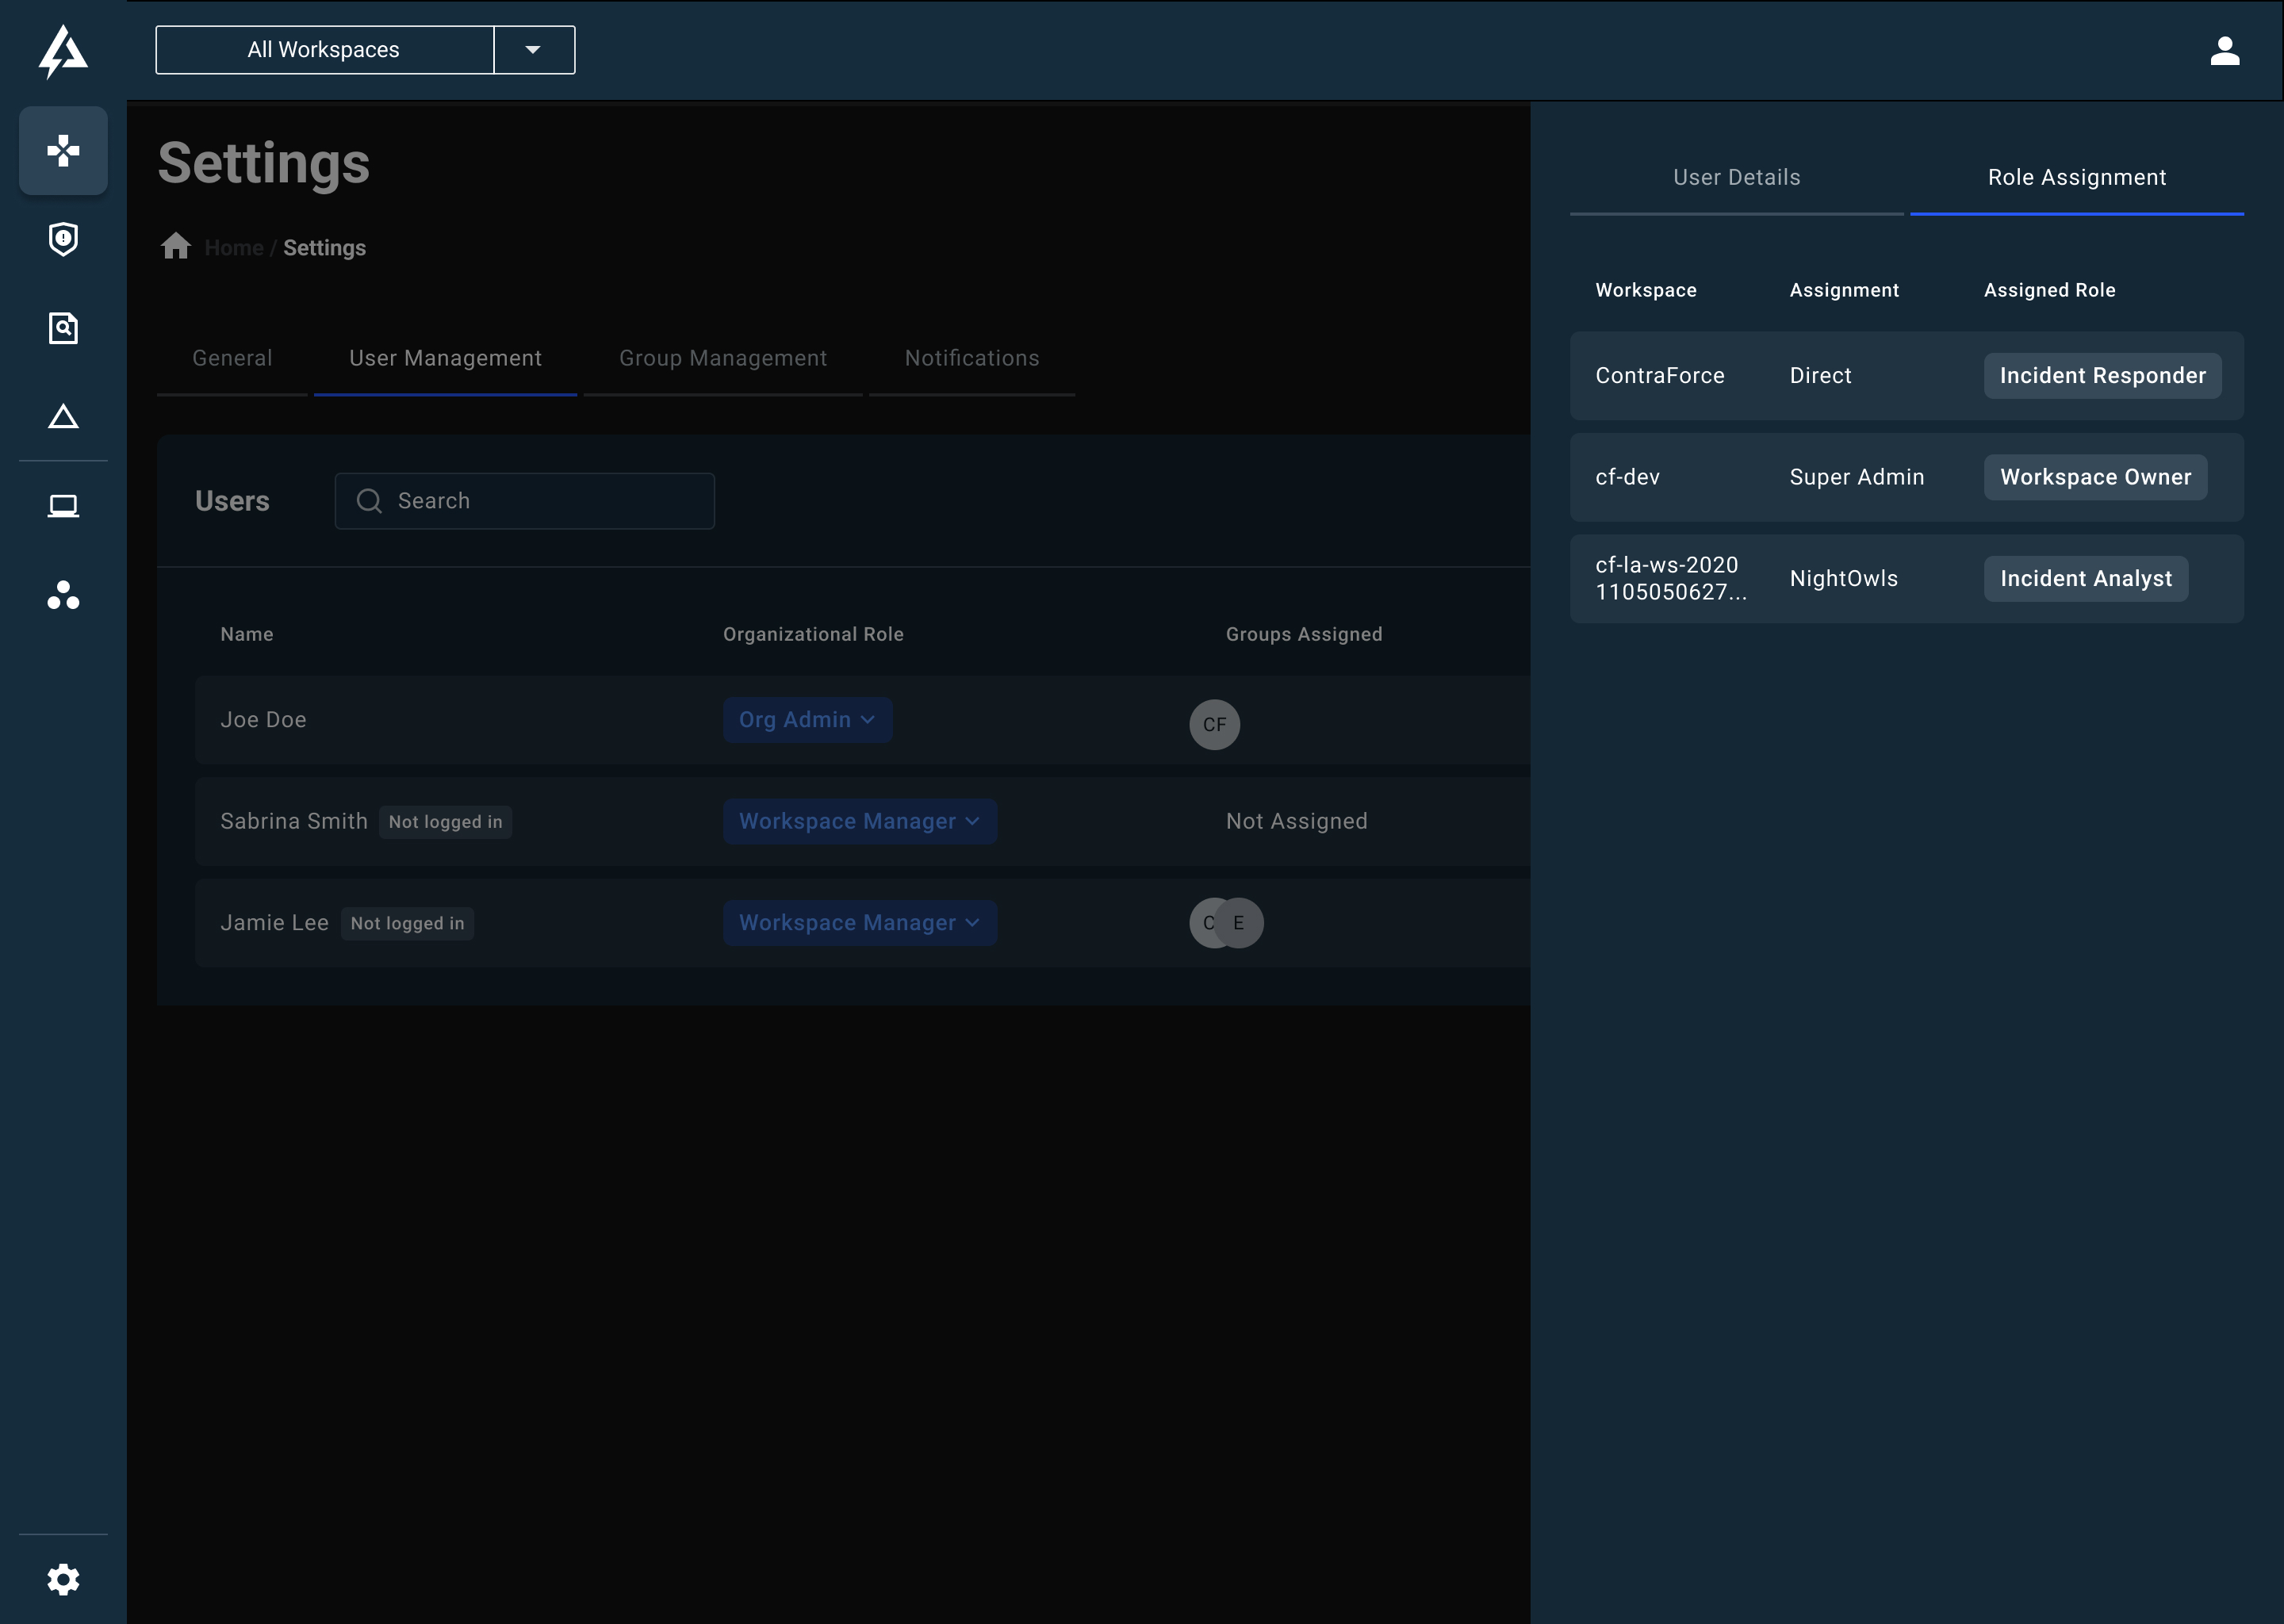The width and height of the screenshot is (2284, 1624).
Task: Expand the All Workspaces dropdown arrow
Action: point(533,50)
